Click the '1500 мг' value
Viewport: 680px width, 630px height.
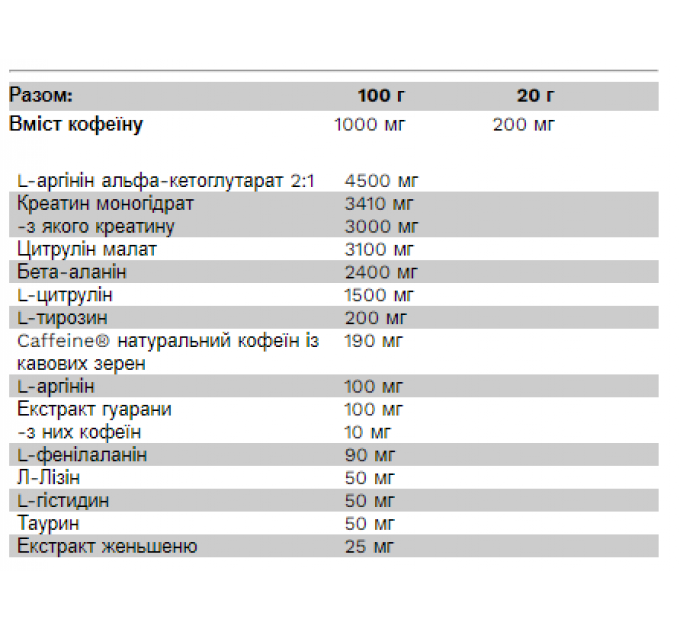[x=379, y=295]
